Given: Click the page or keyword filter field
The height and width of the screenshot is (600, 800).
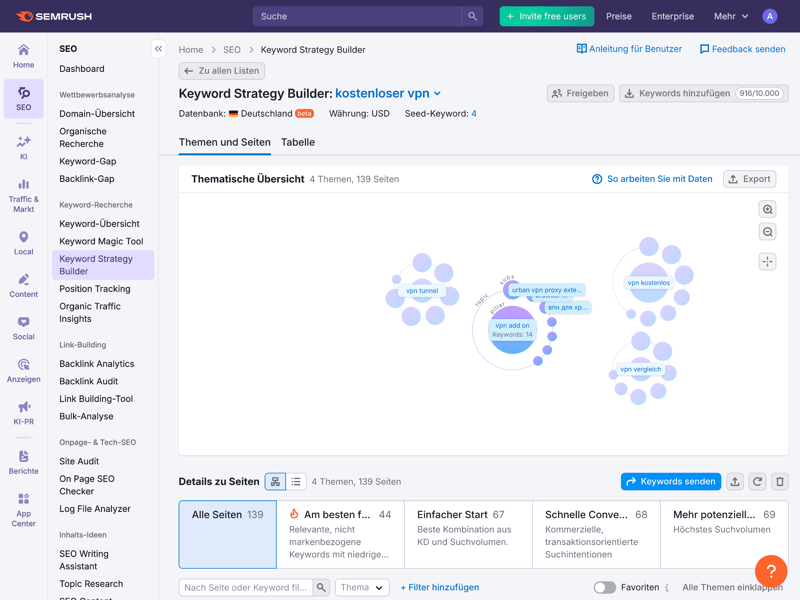Looking at the screenshot, I should tap(245, 587).
